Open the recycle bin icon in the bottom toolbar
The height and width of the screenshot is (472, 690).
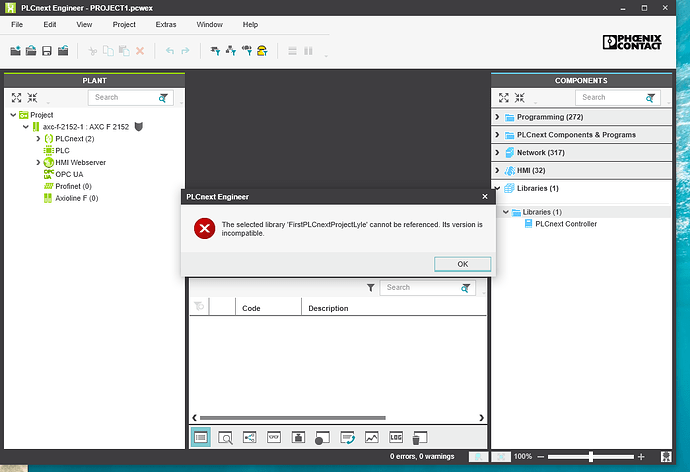tap(420, 437)
